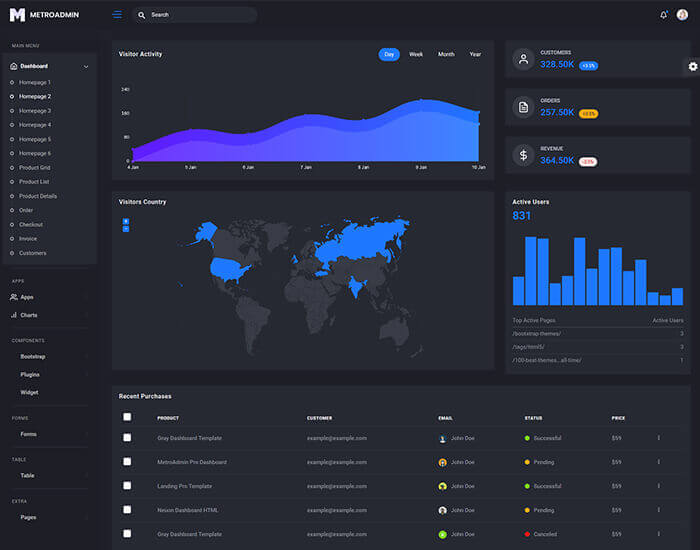Screen dimensions: 700x550
Task: Click the Revenue dollar icon
Action: [523, 155]
